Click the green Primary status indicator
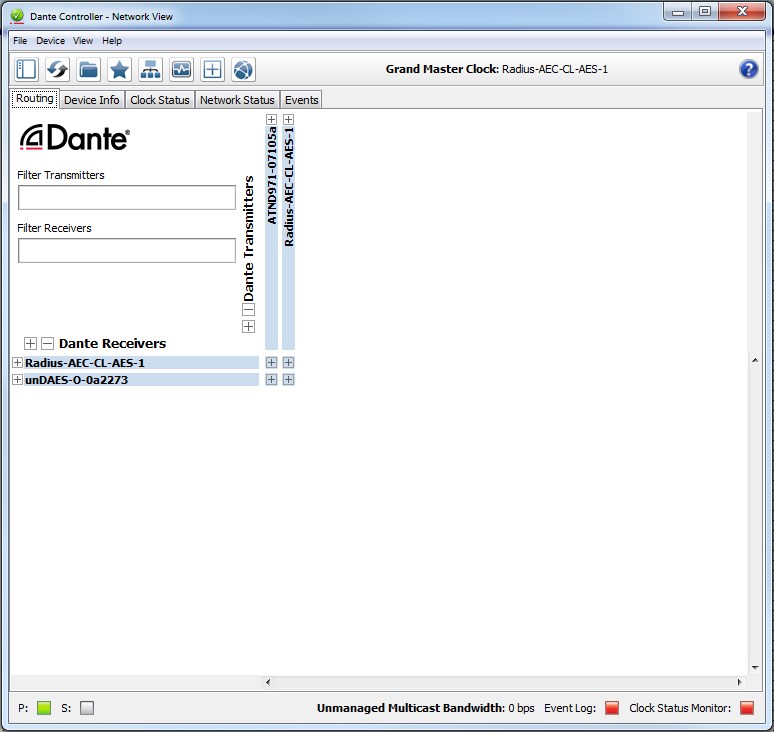 [x=44, y=708]
